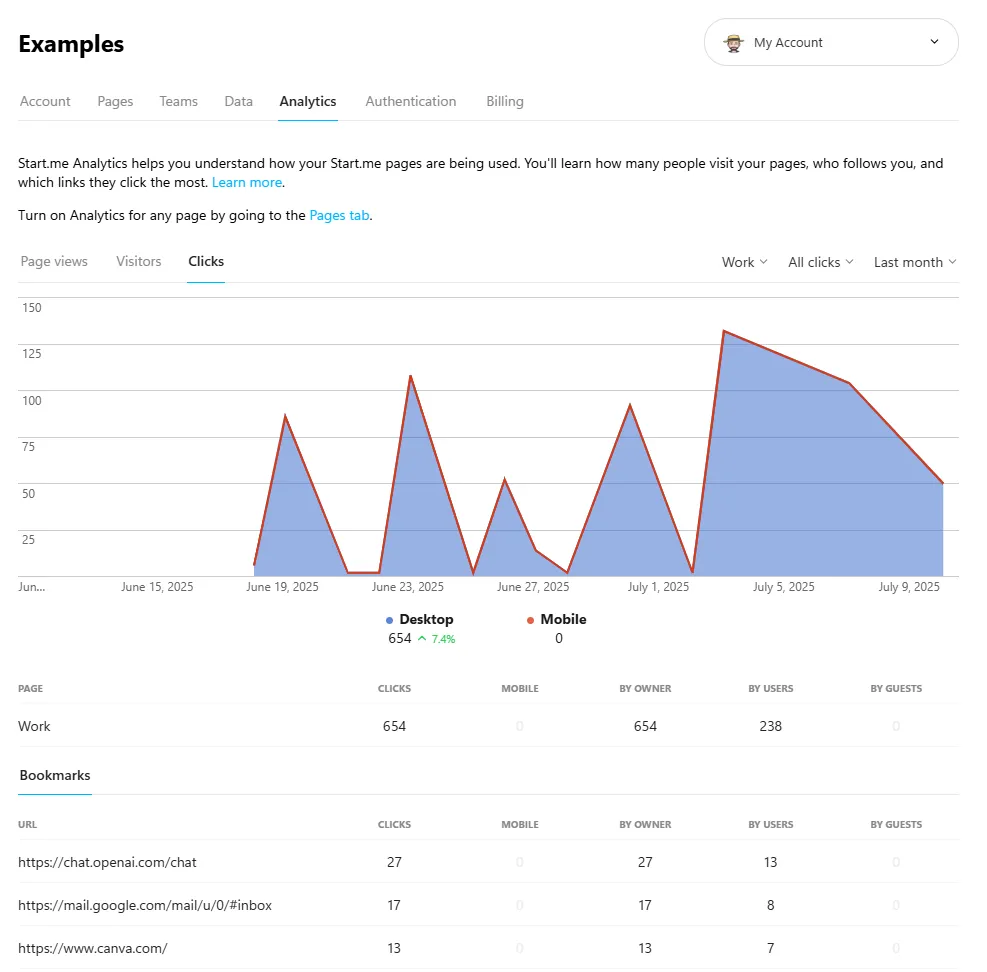Open the Account tab
The width and height of the screenshot is (987, 972).
click(45, 101)
